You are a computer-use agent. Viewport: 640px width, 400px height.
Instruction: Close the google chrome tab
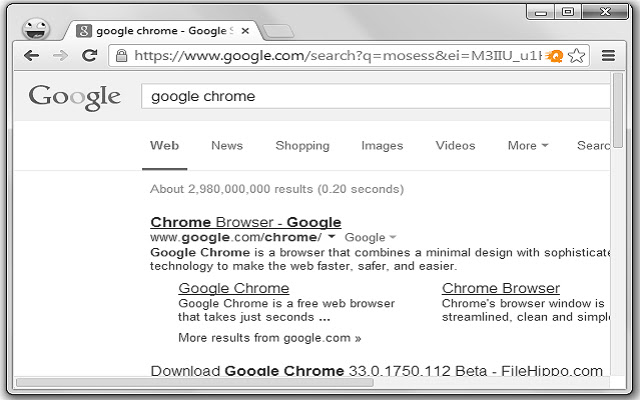246,31
